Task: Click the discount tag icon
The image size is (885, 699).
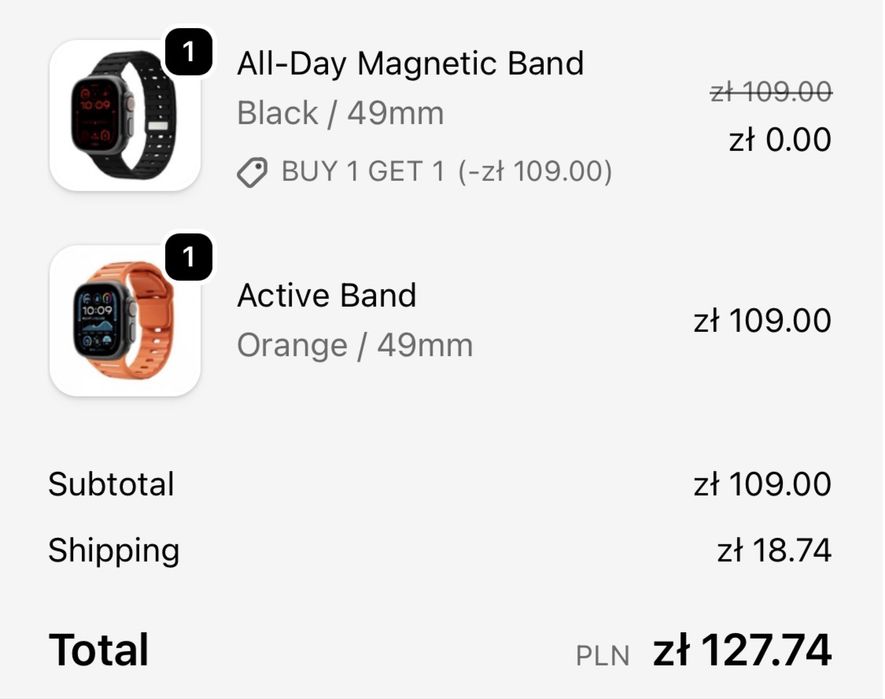Action: coord(252,173)
